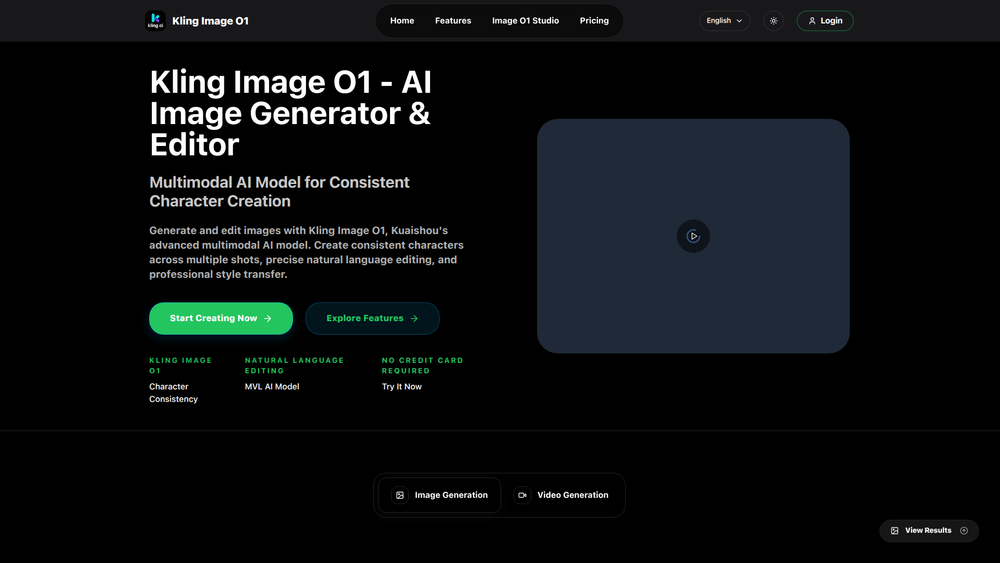
Task: Click the arrow in Start Creating Now
Action: [268, 318]
